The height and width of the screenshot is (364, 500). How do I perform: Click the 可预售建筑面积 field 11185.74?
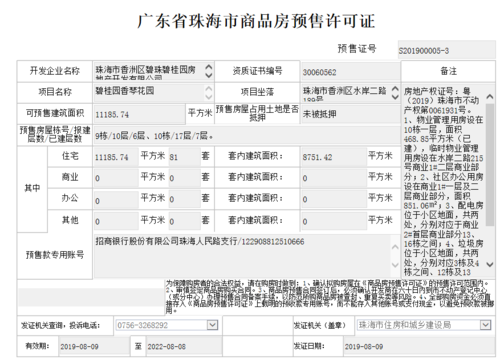pos(139,114)
